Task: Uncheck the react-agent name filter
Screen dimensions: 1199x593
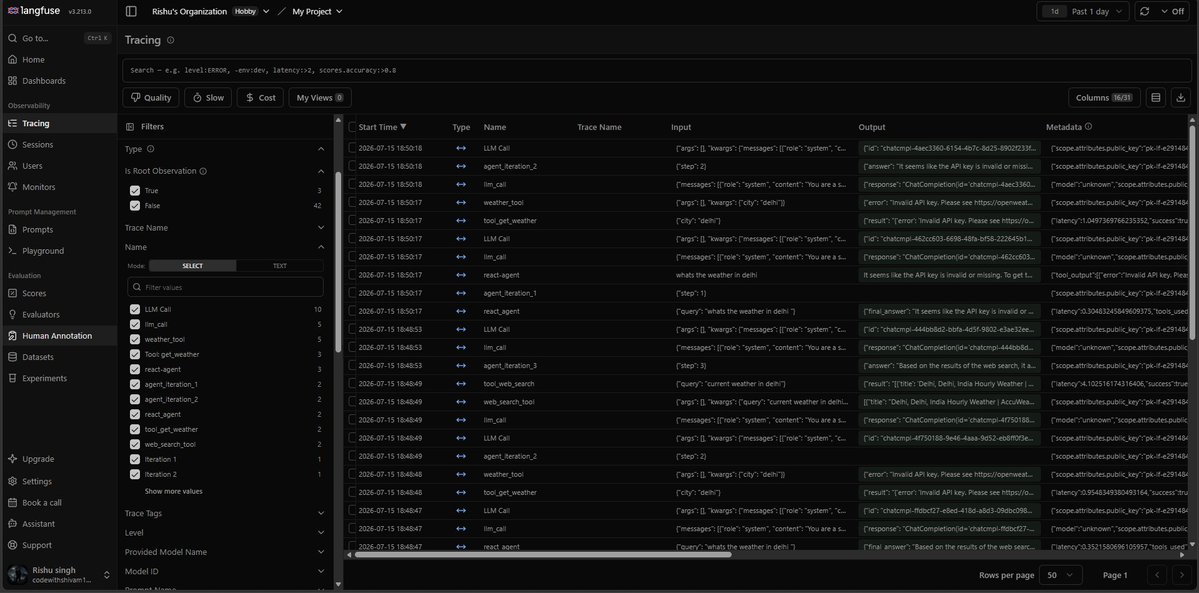Action: point(135,370)
